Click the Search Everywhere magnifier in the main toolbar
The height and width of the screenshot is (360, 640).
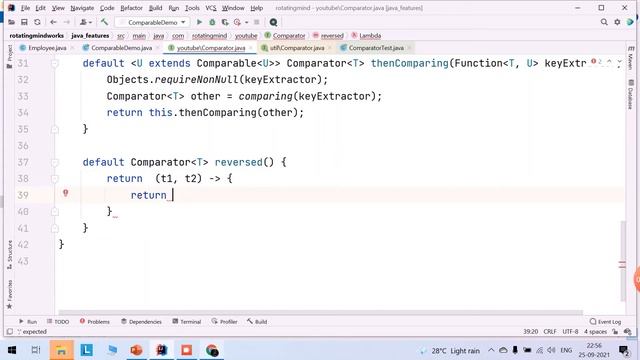point(273,22)
